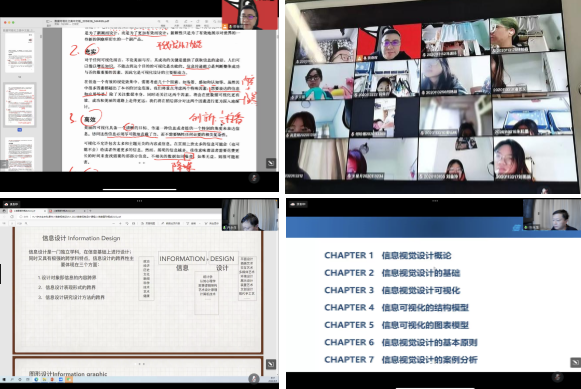
Task: Click the annotation pencil icon on the Information Design slide
Action: click(x=271, y=364)
